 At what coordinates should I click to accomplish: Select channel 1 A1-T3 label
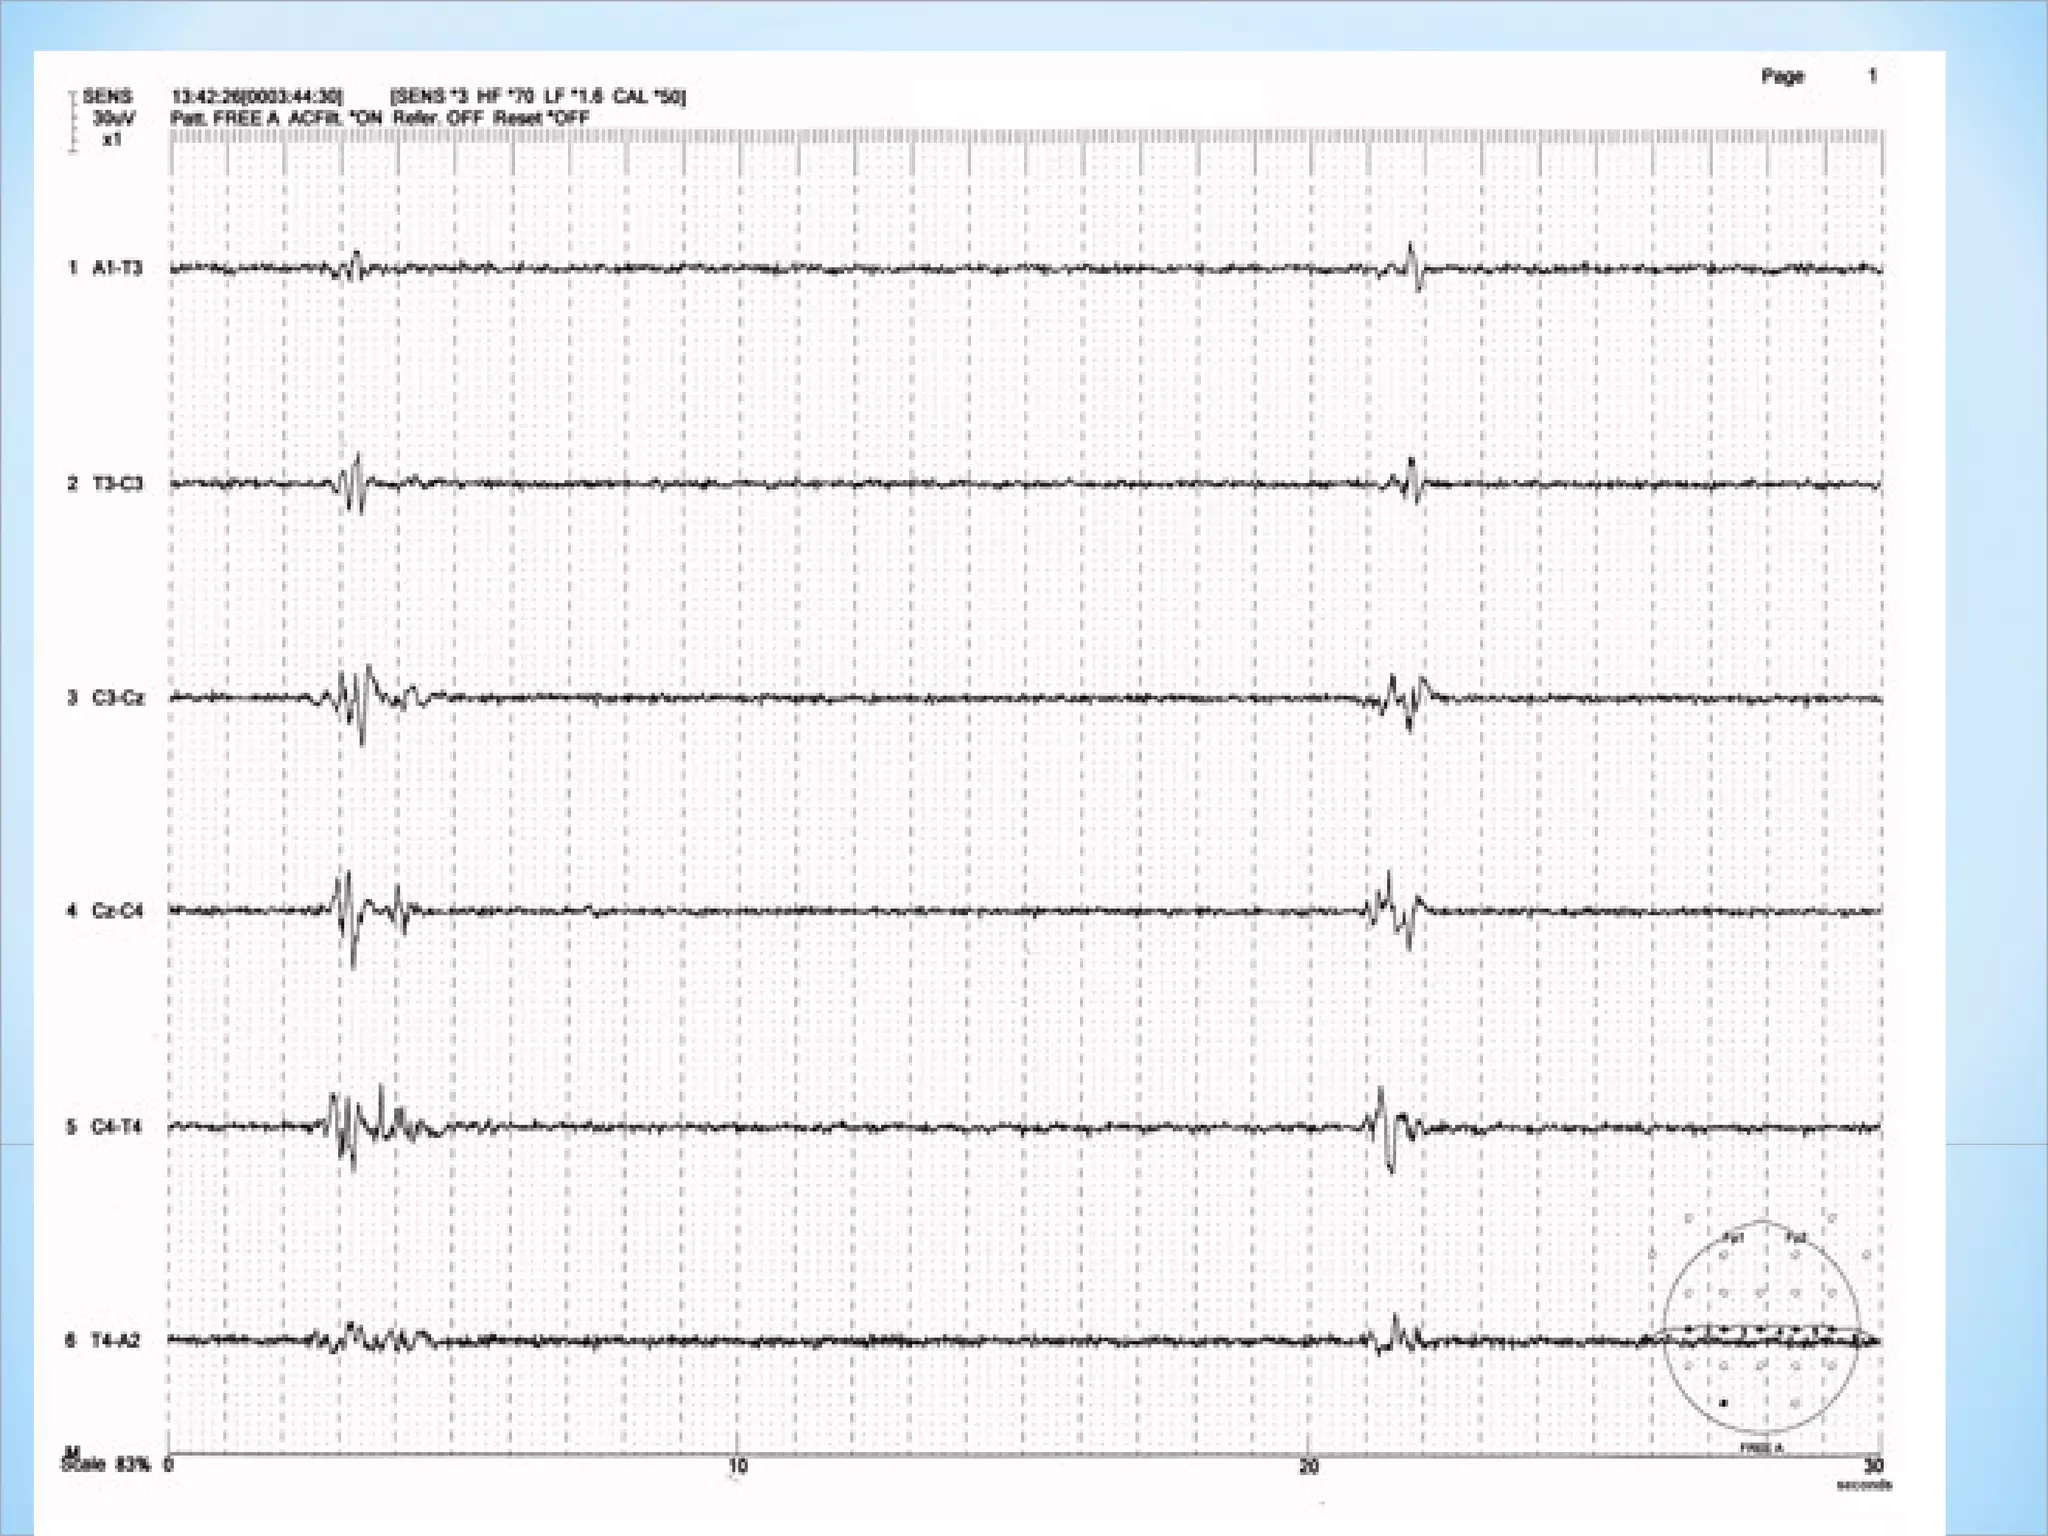[x=117, y=268]
